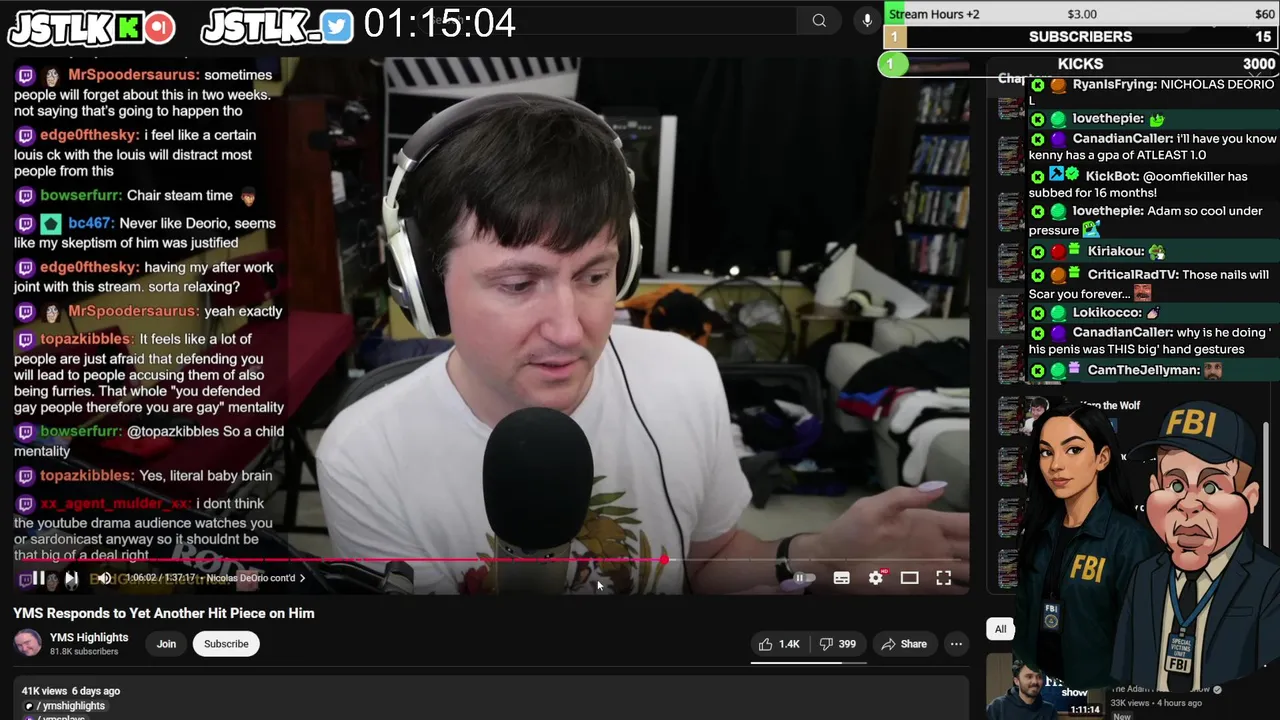Subscribe to YMS Highlights
1280x720 pixels.
(x=226, y=644)
